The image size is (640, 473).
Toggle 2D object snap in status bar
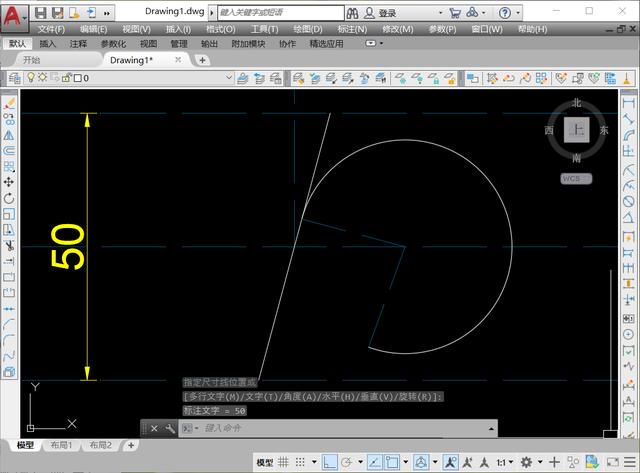point(392,462)
